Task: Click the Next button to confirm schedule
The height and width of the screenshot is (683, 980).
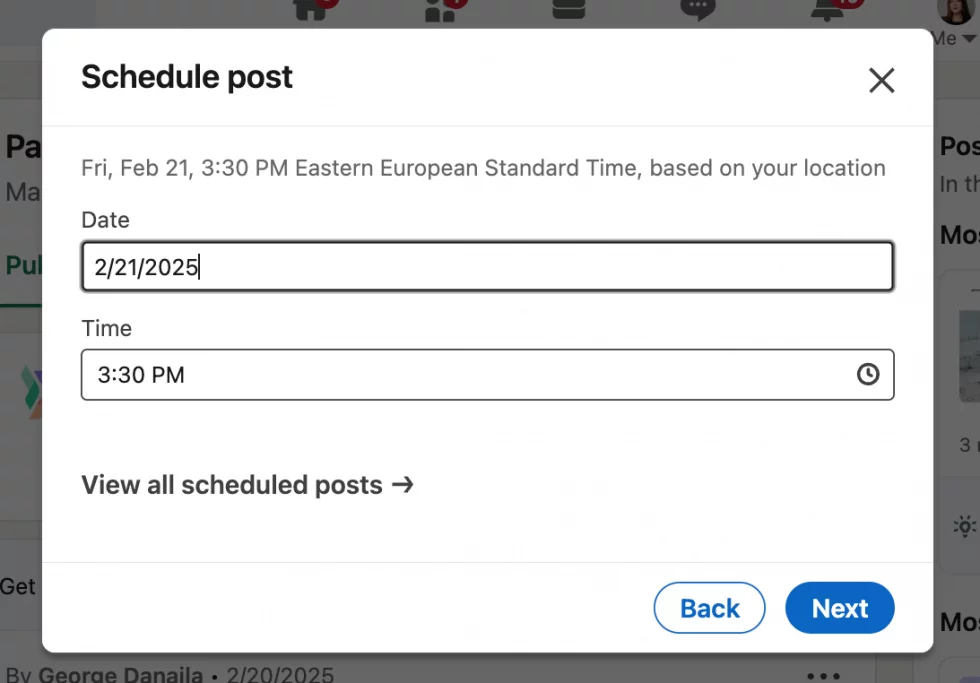Action: 839,608
